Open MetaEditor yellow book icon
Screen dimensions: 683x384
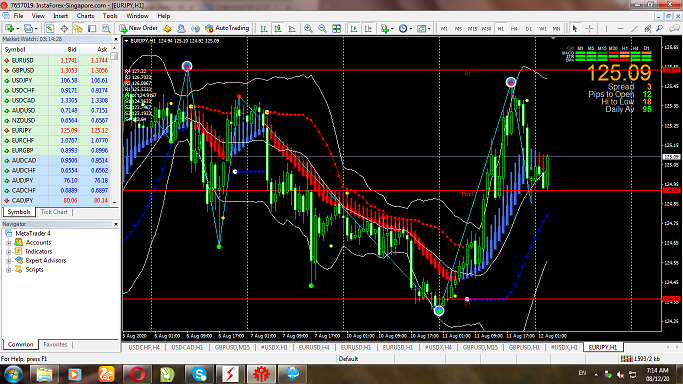point(167,28)
